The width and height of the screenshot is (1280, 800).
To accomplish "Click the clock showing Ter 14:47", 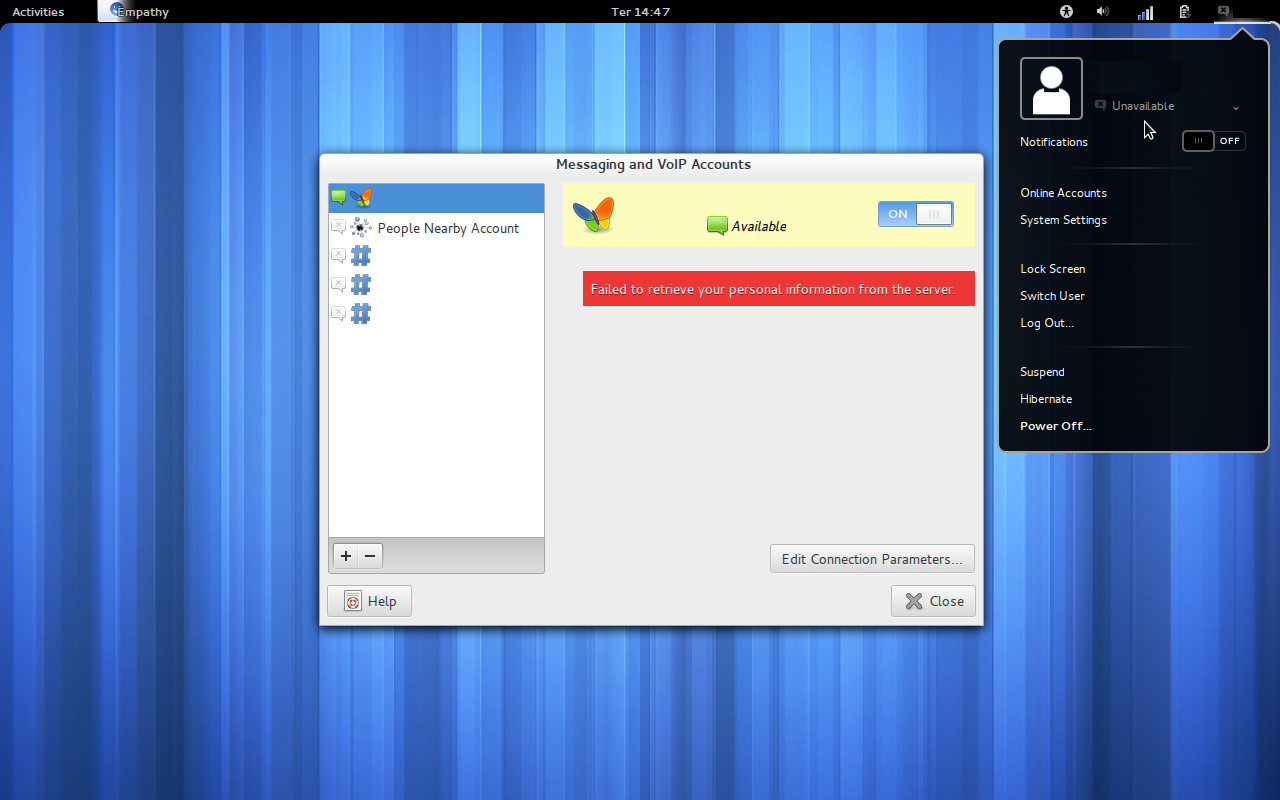I will tap(640, 12).
